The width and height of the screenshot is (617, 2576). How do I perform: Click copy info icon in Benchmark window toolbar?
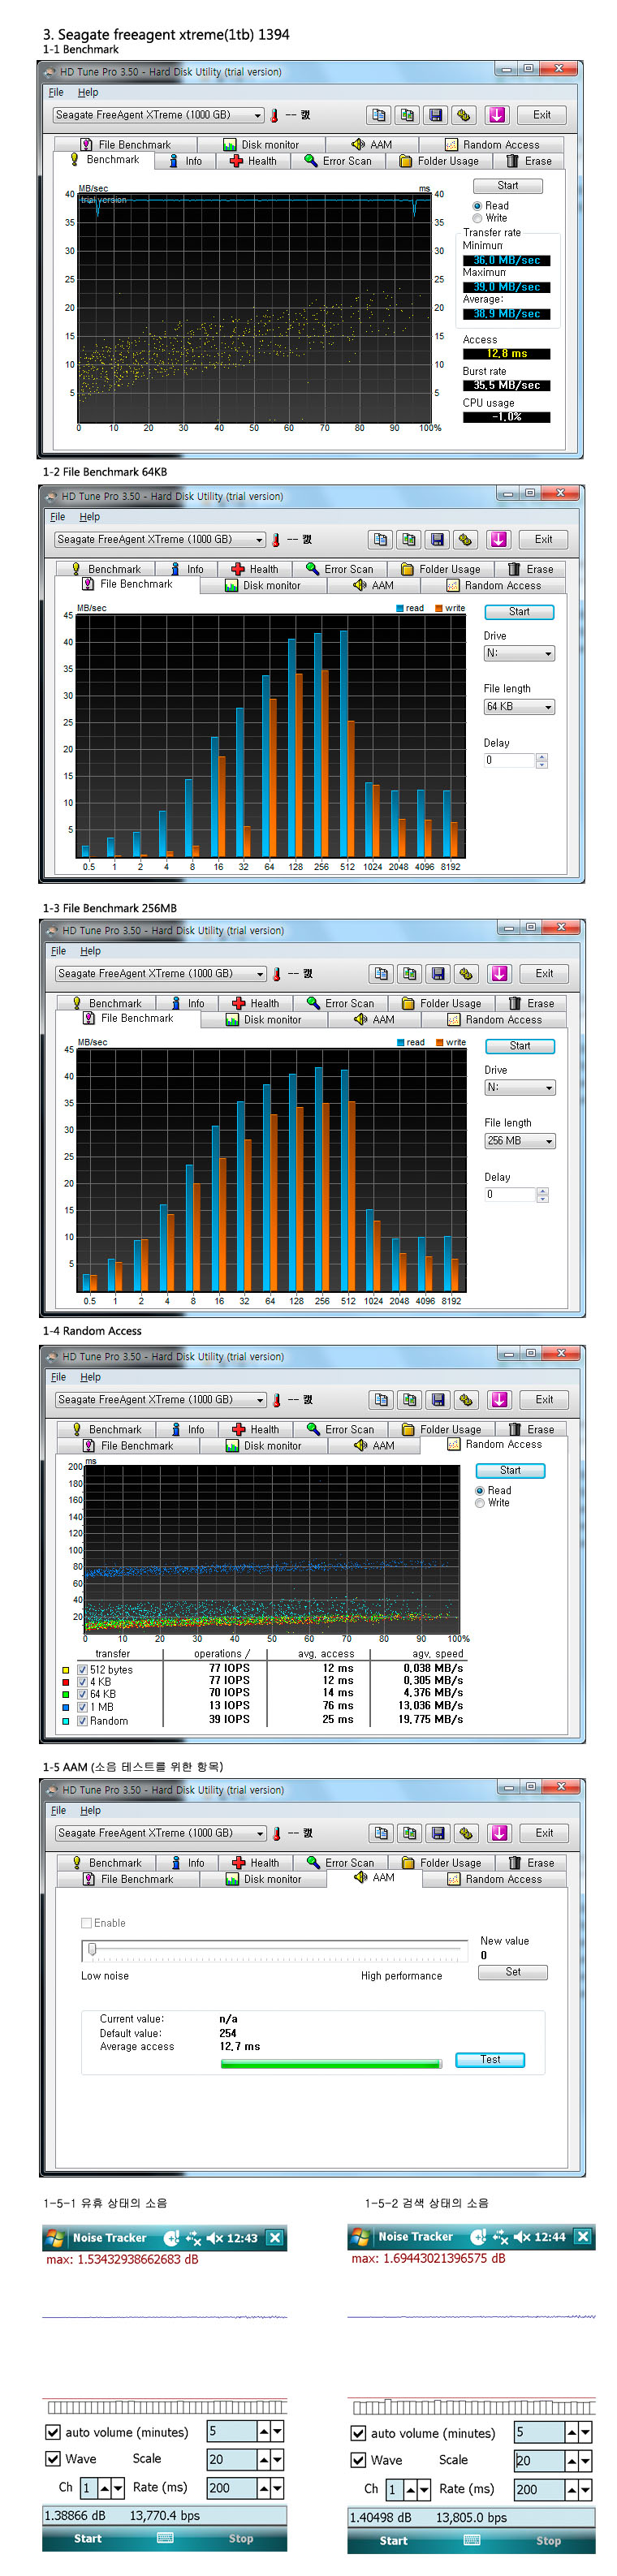click(x=378, y=115)
